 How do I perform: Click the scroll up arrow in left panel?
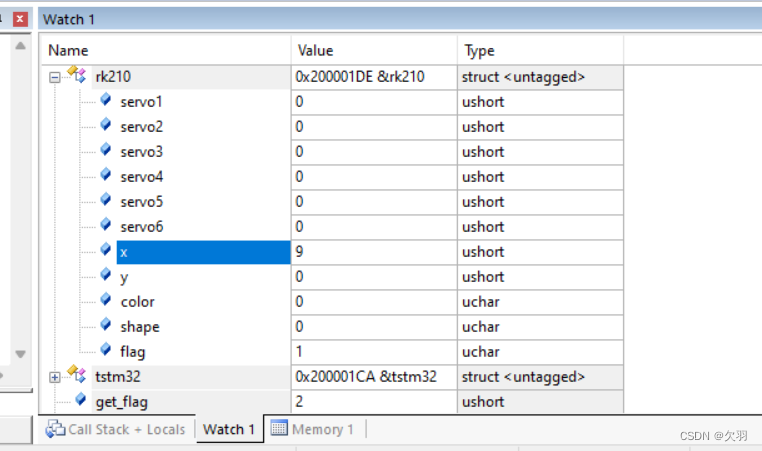(20, 46)
